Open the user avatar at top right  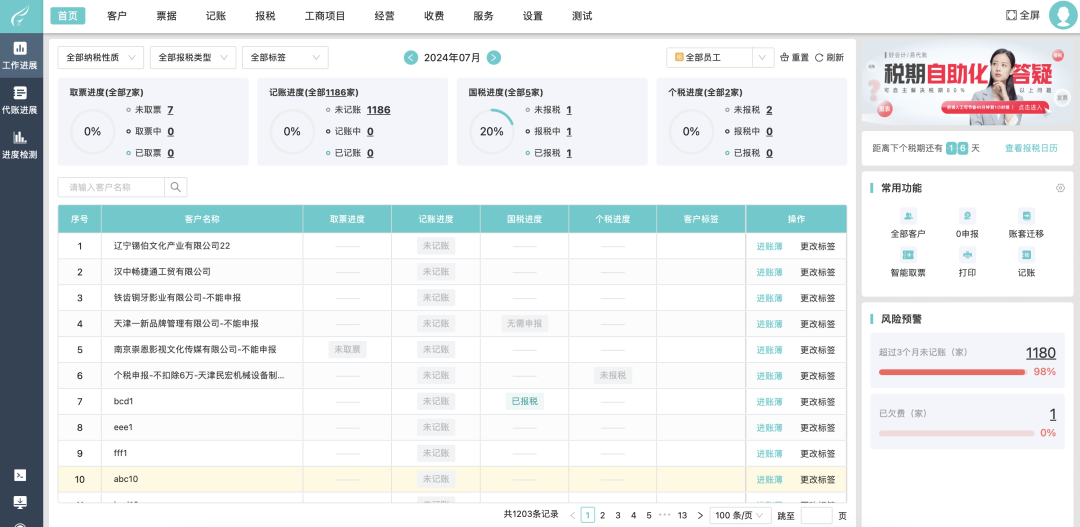pos(1063,15)
